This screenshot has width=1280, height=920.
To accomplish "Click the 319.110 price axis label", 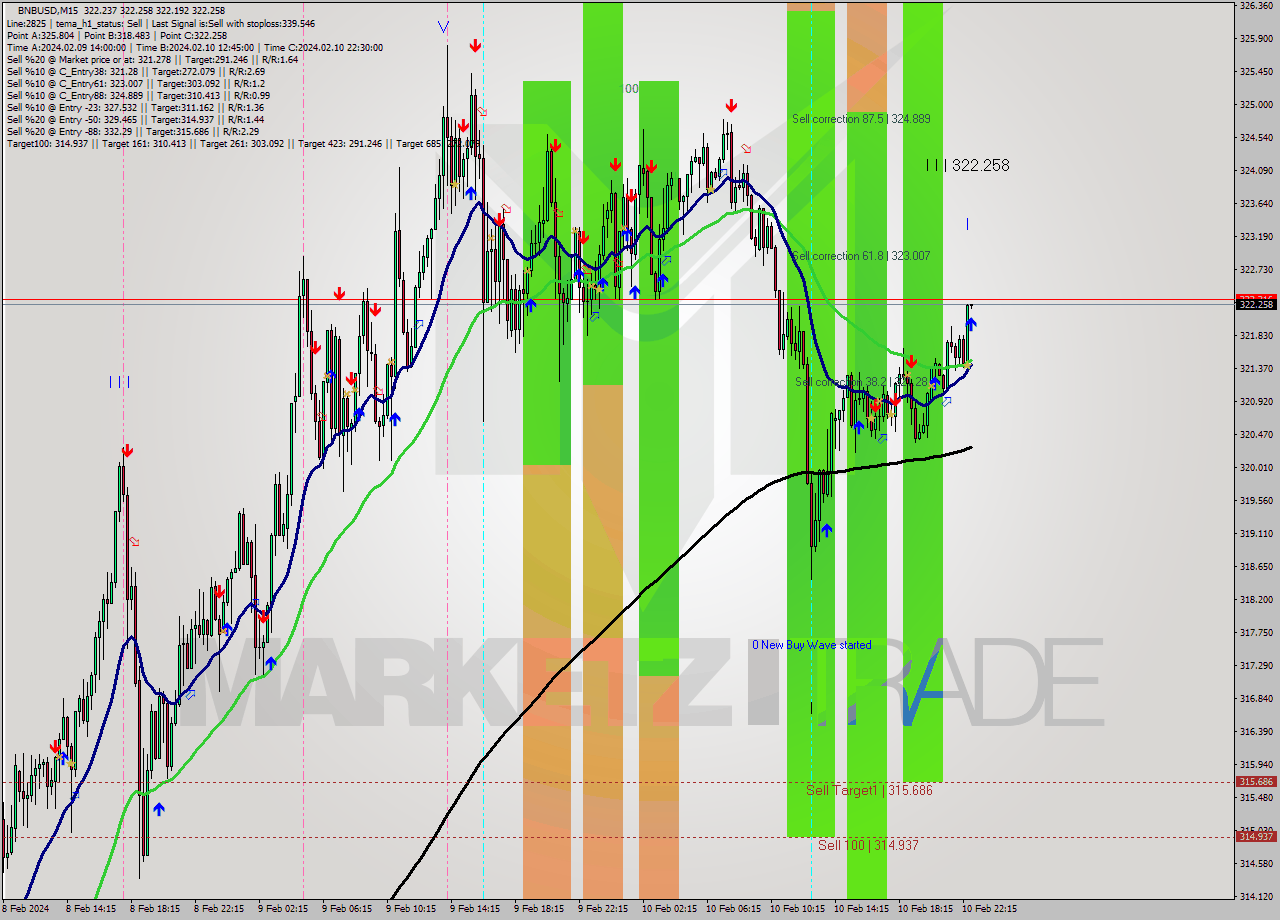I will pos(1256,533).
